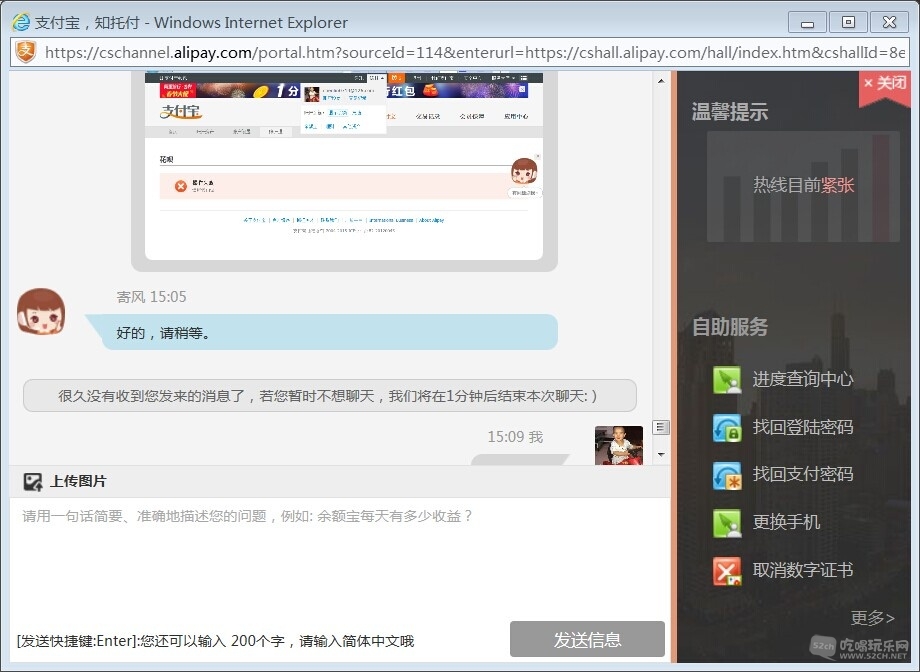This screenshot has width=920, height=672.
Task: Click 上传图片 label
Action: coord(78,481)
